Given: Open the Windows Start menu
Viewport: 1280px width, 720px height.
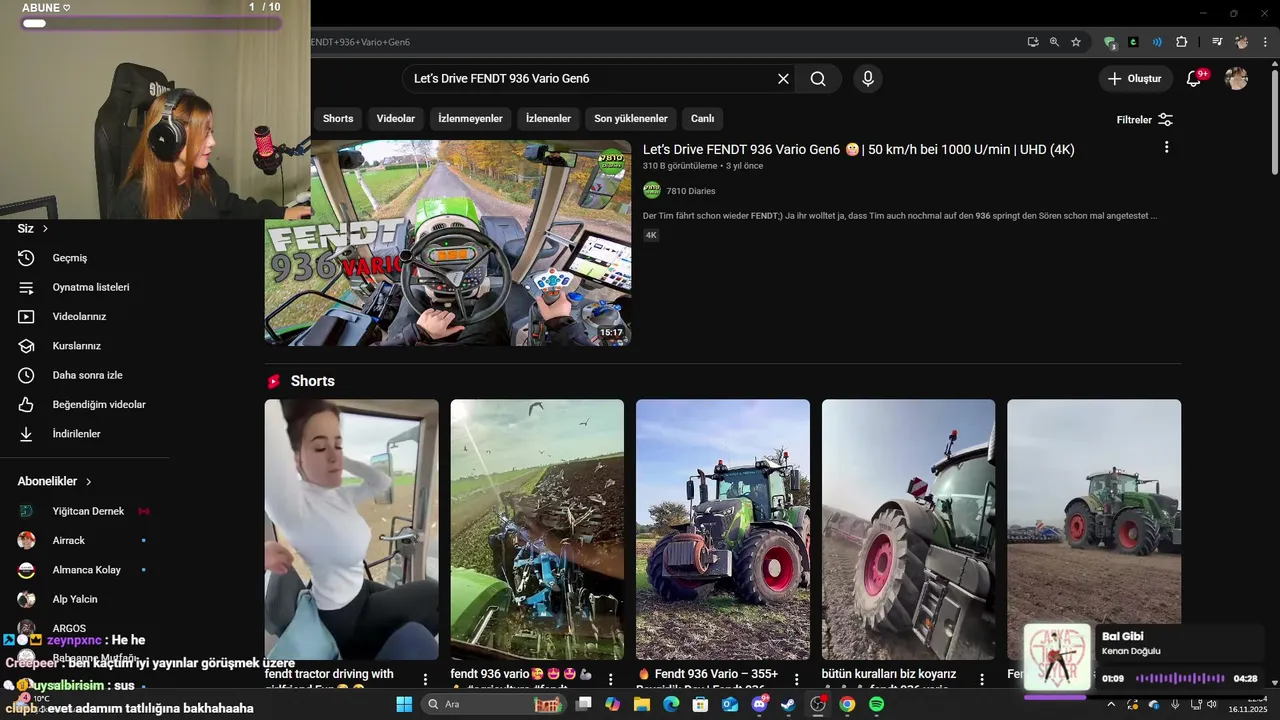Looking at the screenshot, I should (404, 704).
